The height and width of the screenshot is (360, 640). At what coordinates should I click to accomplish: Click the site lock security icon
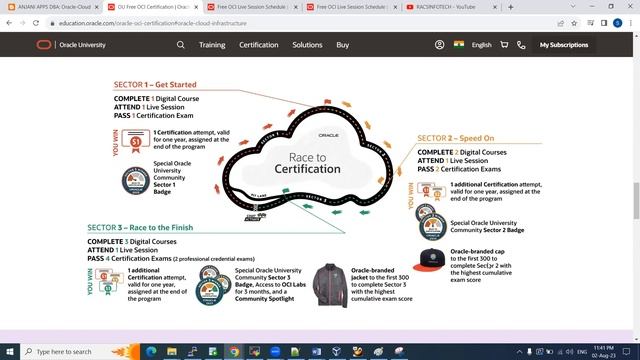(x=52, y=23)
